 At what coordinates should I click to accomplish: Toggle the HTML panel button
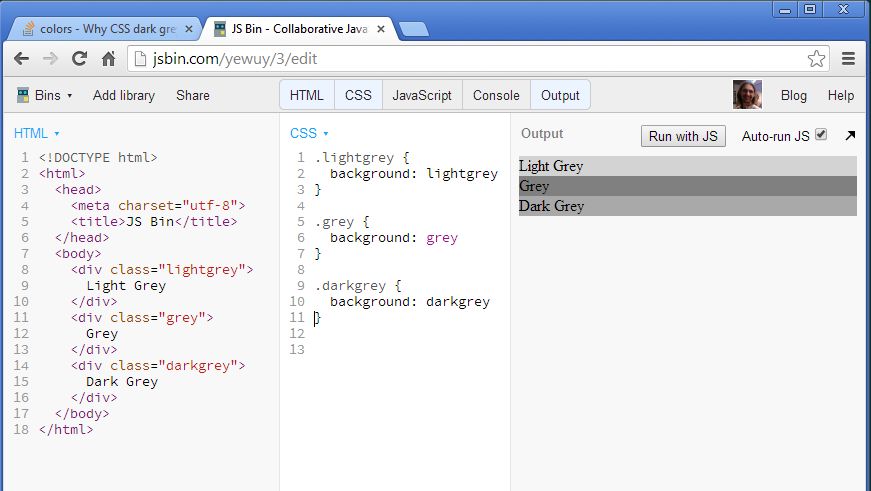(x=307, y=95)
